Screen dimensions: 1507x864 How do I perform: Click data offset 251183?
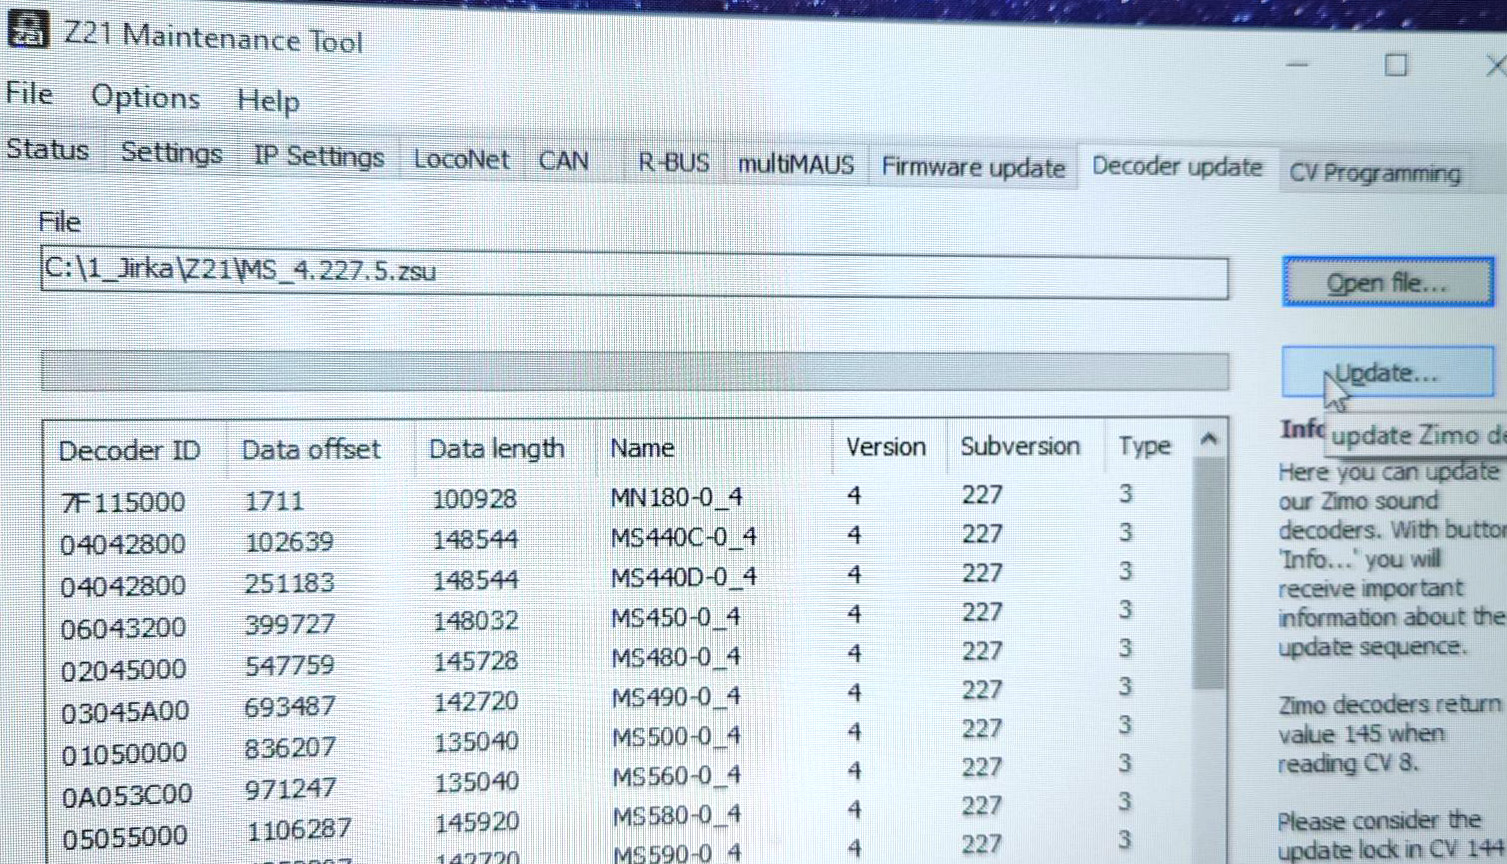[289, 583]
